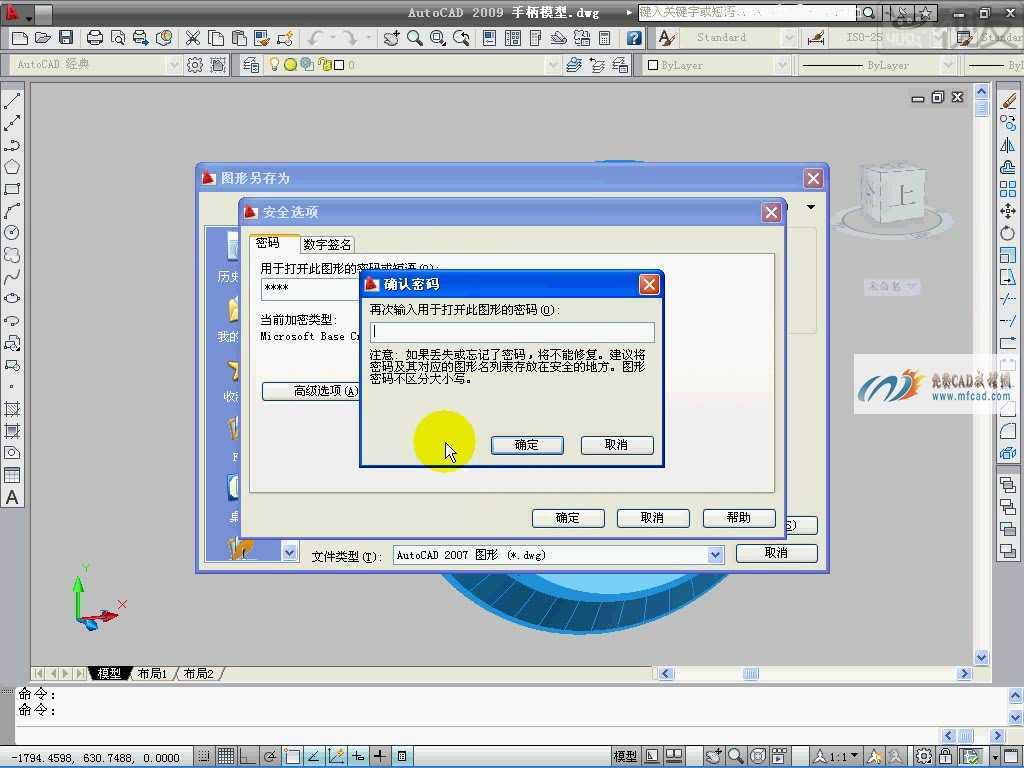Select the Multiline Text tool
Image resolution: width=1024 pixels, height=768 pixels.
(x=12, y=498)
